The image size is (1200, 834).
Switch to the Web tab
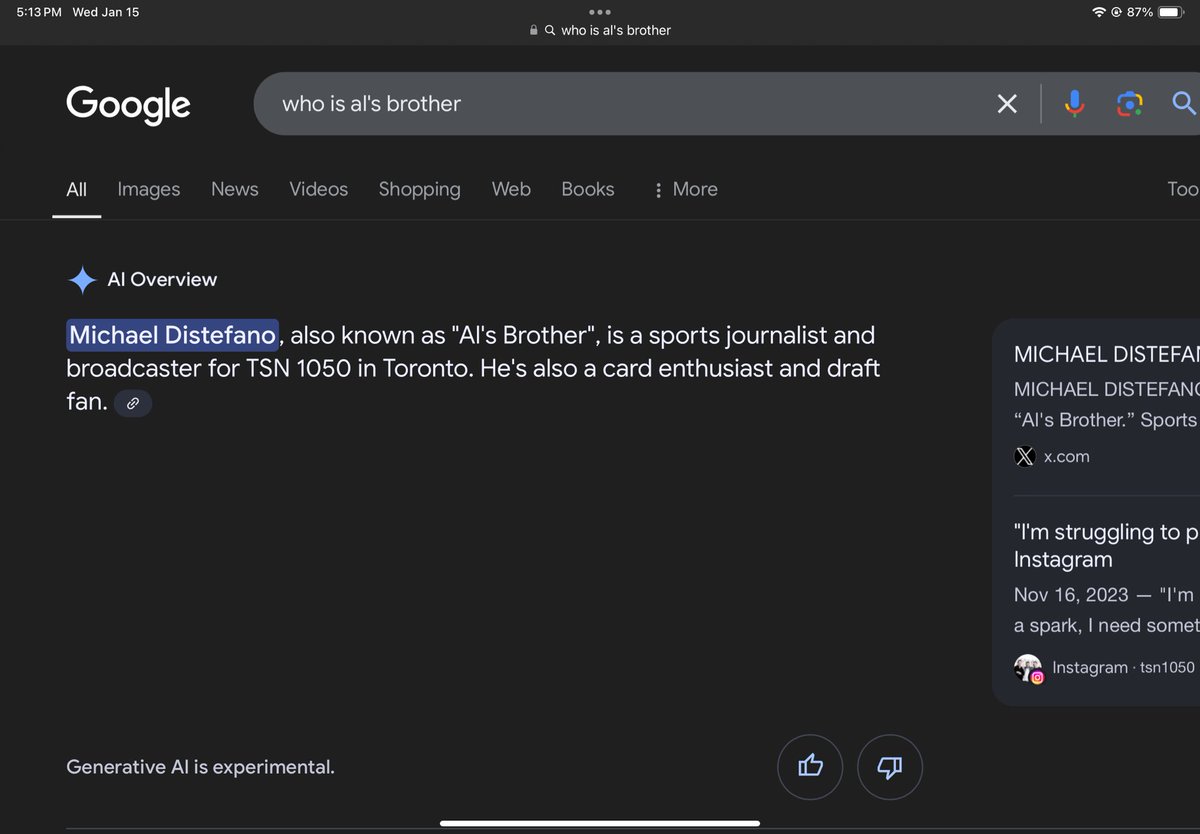click(511, 189)
